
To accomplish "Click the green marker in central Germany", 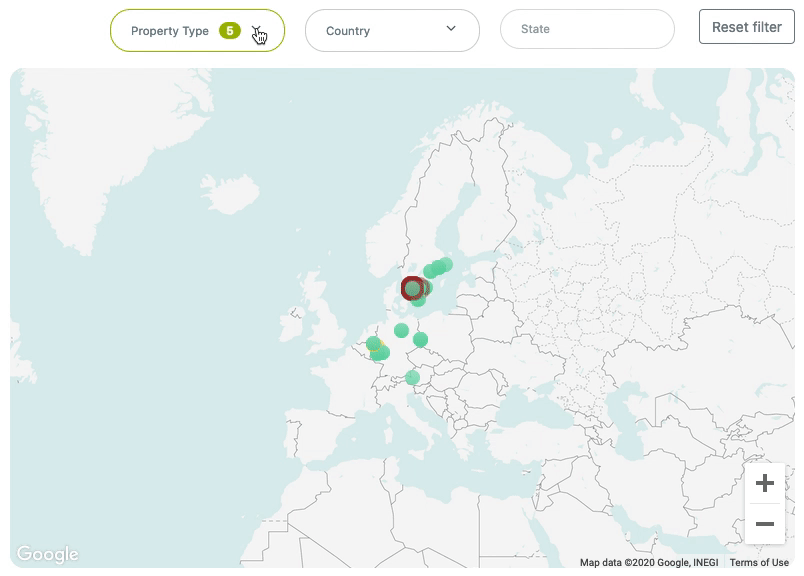I will (x=401, y=331).
